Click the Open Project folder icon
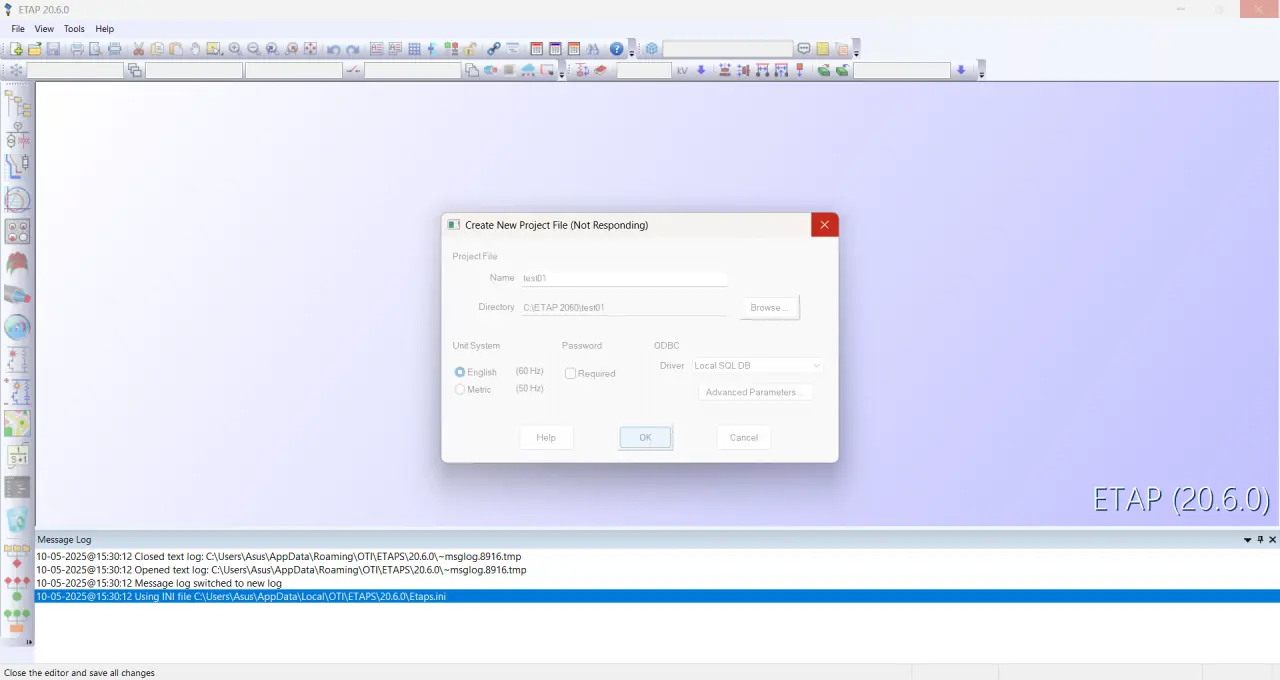1280x680 pixels. 34,49
